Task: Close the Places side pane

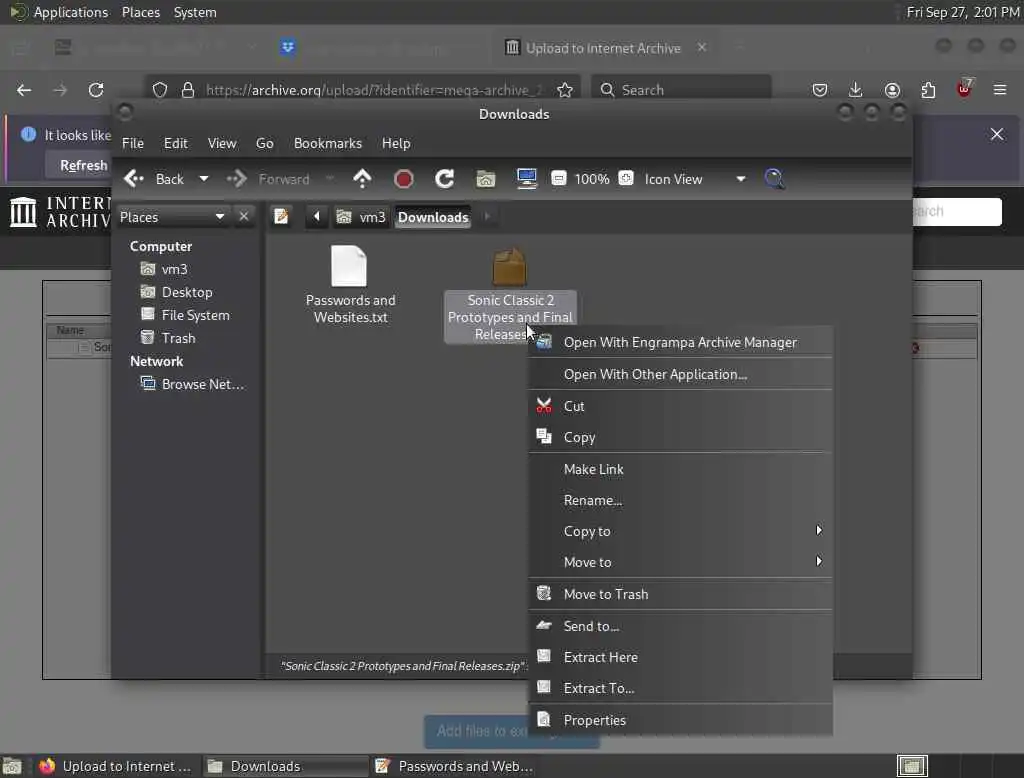Action: point(244,216)
